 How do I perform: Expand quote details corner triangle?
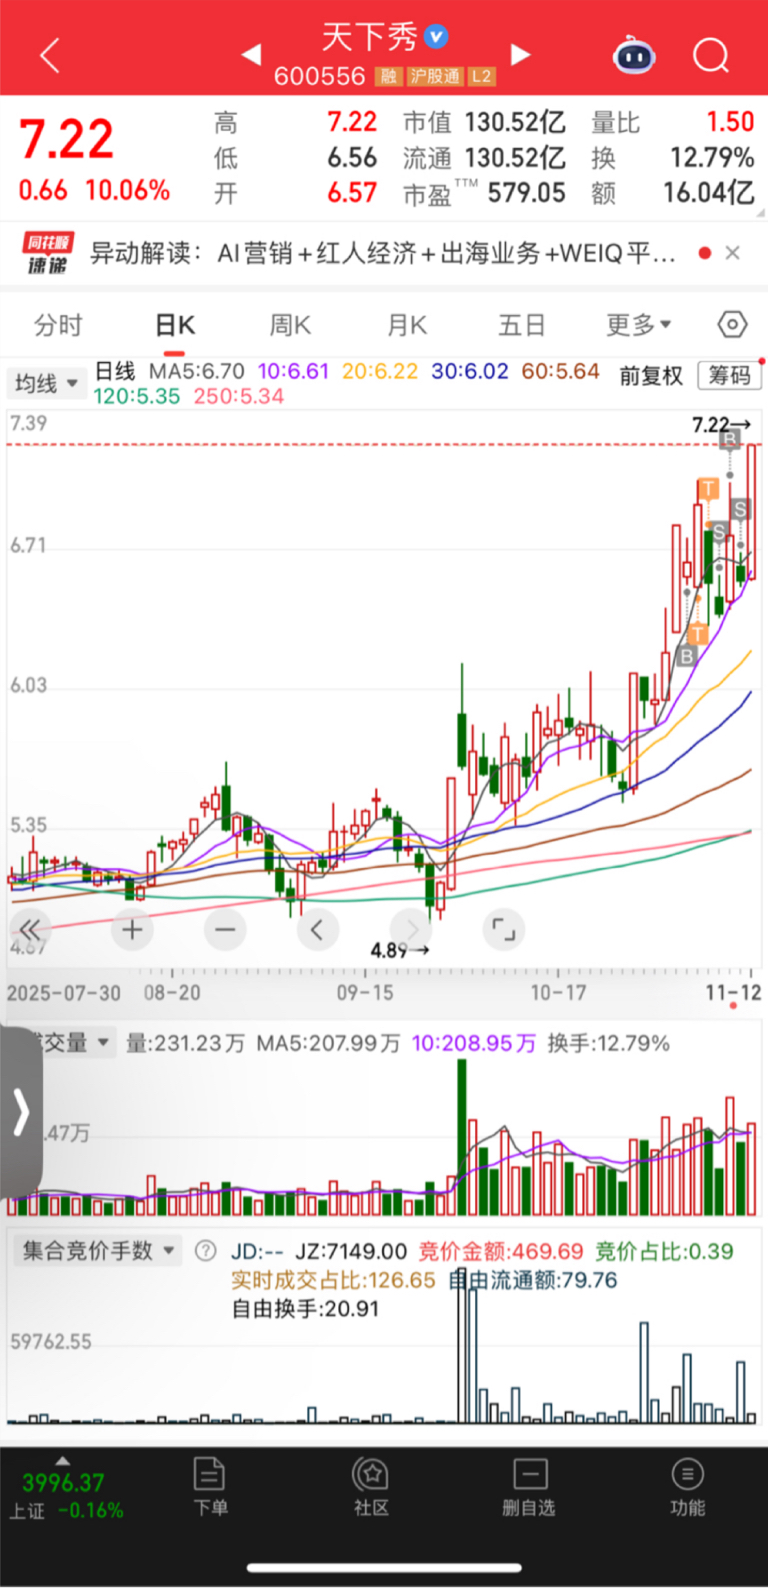coord(760,213)
